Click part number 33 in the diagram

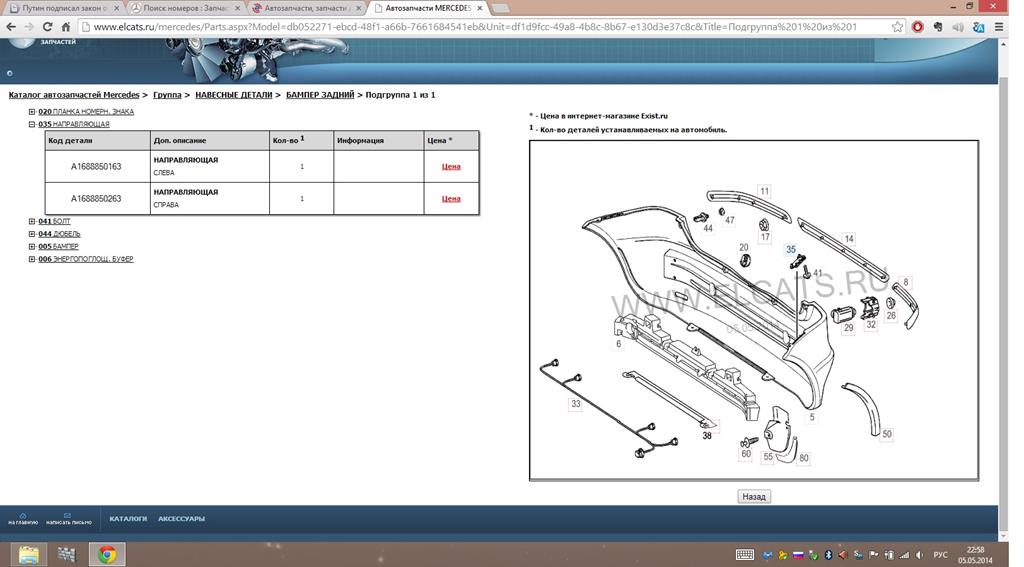[x=575, y=404]
